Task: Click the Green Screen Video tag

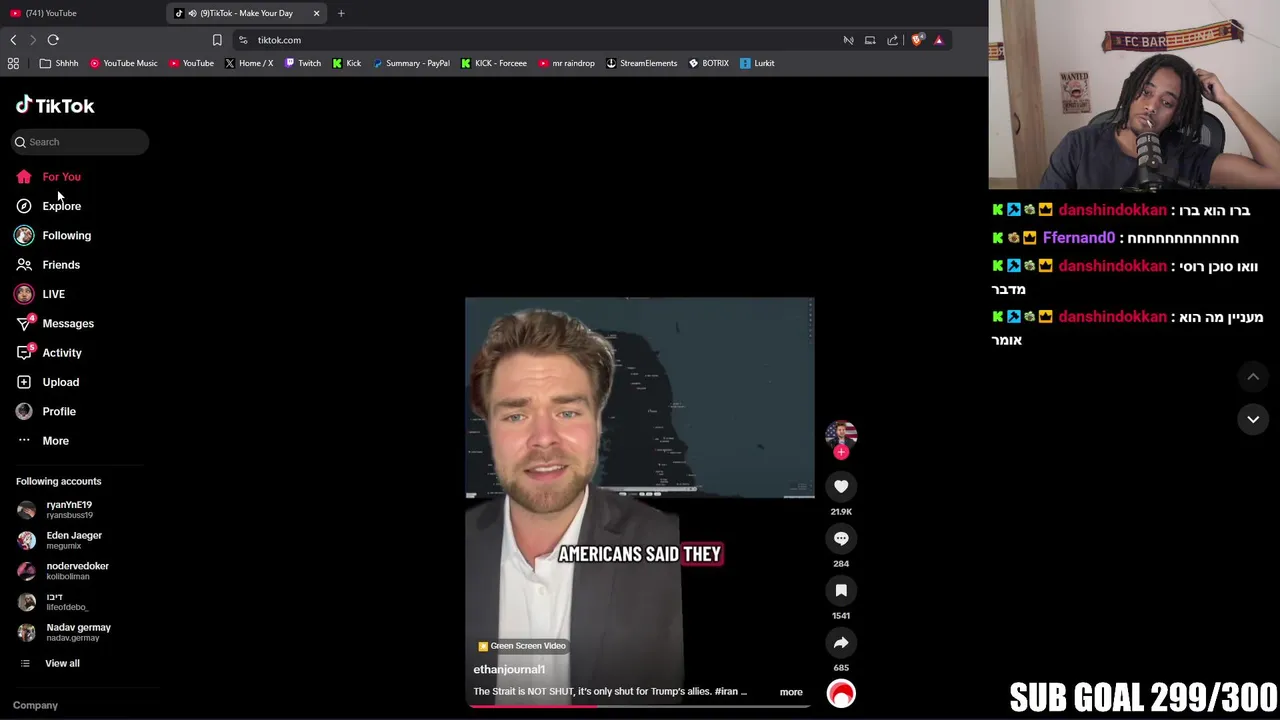Action: coord(522,646)
